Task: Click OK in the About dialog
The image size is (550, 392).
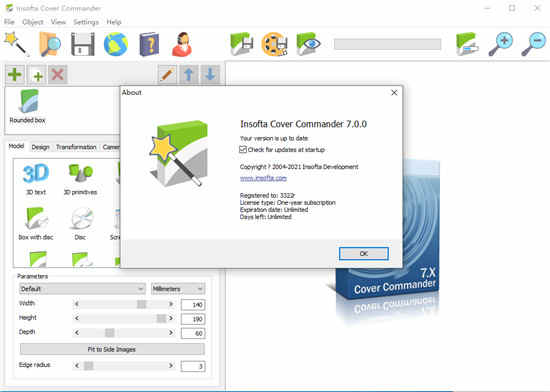Action: pos(364,254)
